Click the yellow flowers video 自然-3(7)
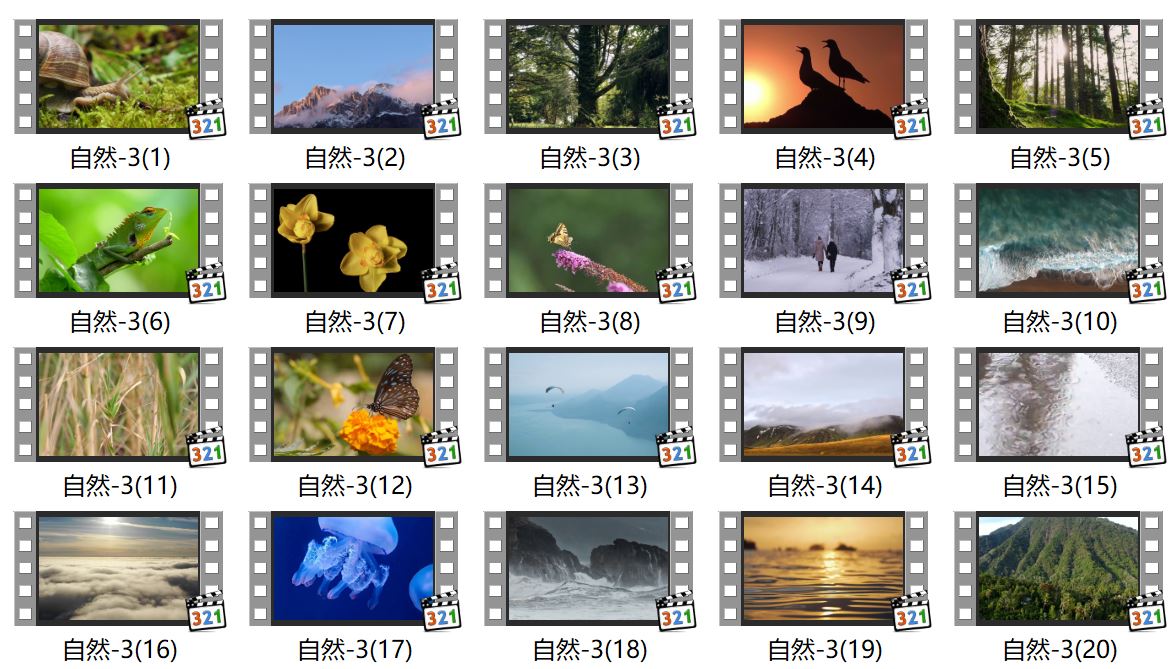Image resolution: width=1174 pixels, height=669 pixels. (353, 240)
